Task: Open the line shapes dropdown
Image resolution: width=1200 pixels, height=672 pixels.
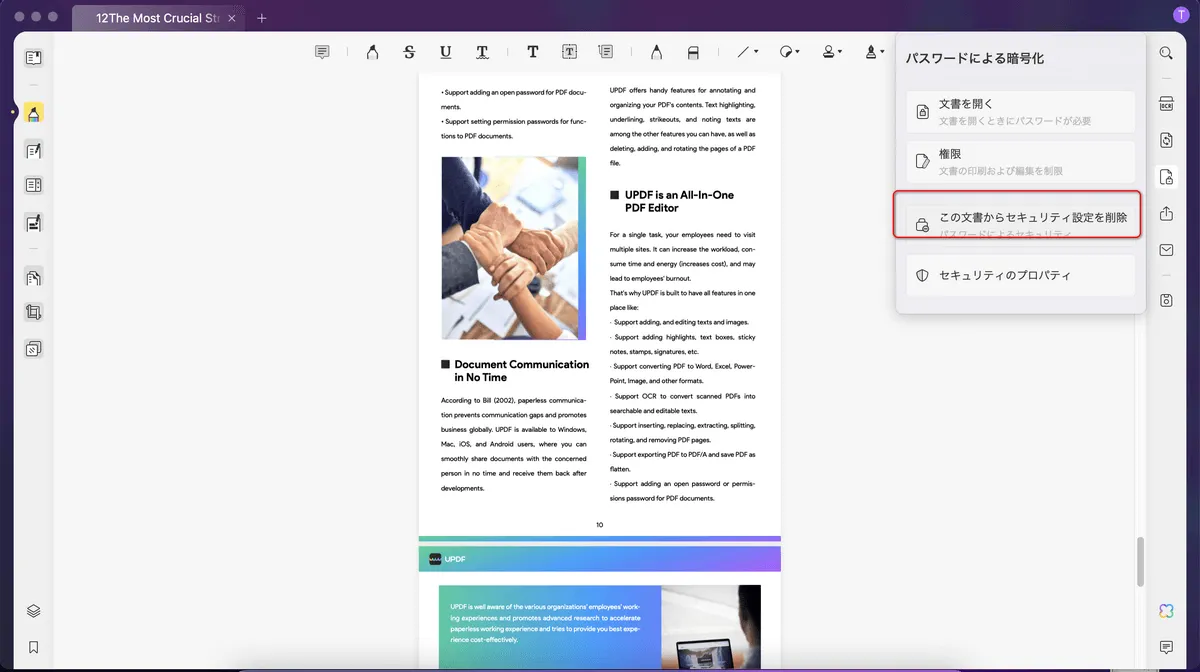Action: coord(748,52)
